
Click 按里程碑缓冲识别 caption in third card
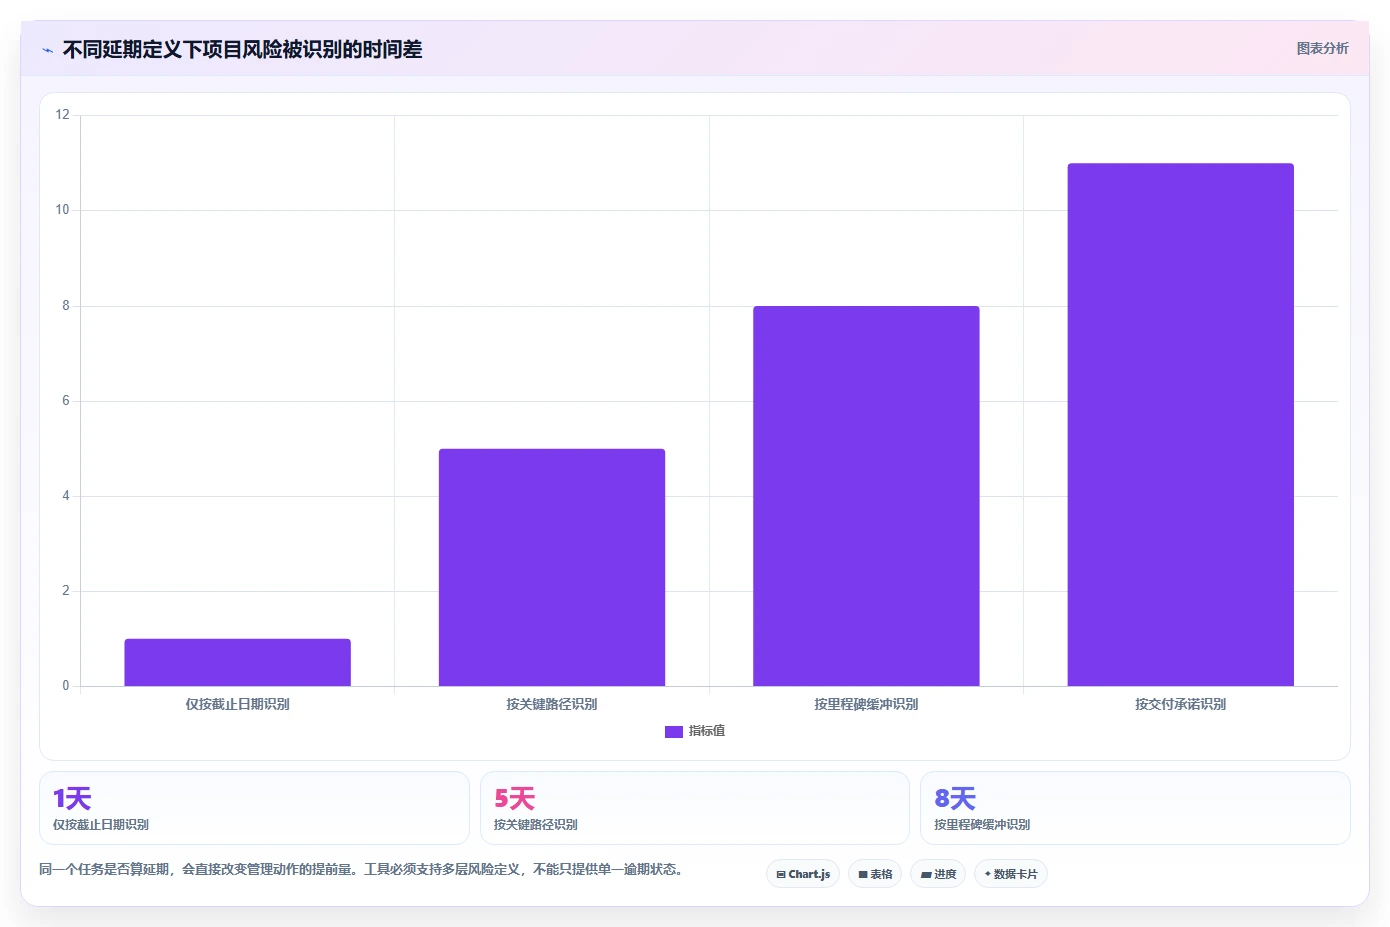pos(982,825)
